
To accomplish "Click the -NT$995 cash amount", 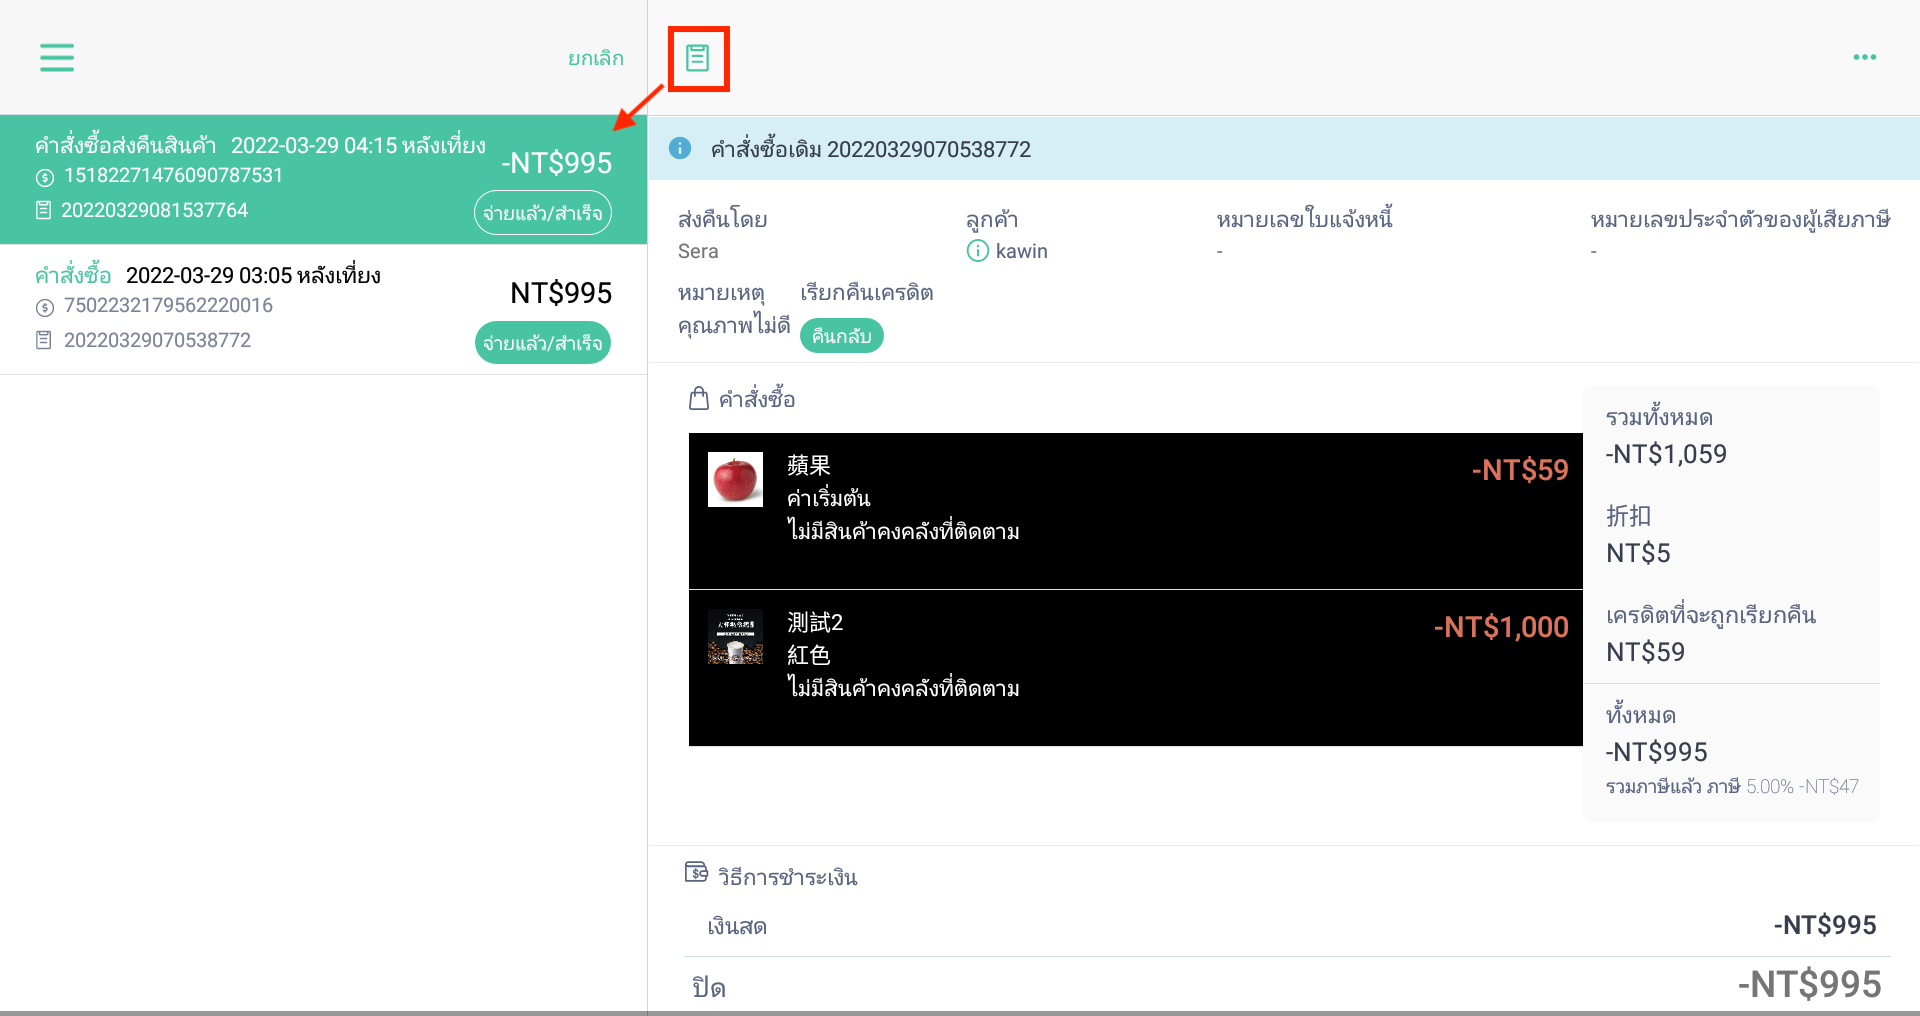I will [1825, 925].
